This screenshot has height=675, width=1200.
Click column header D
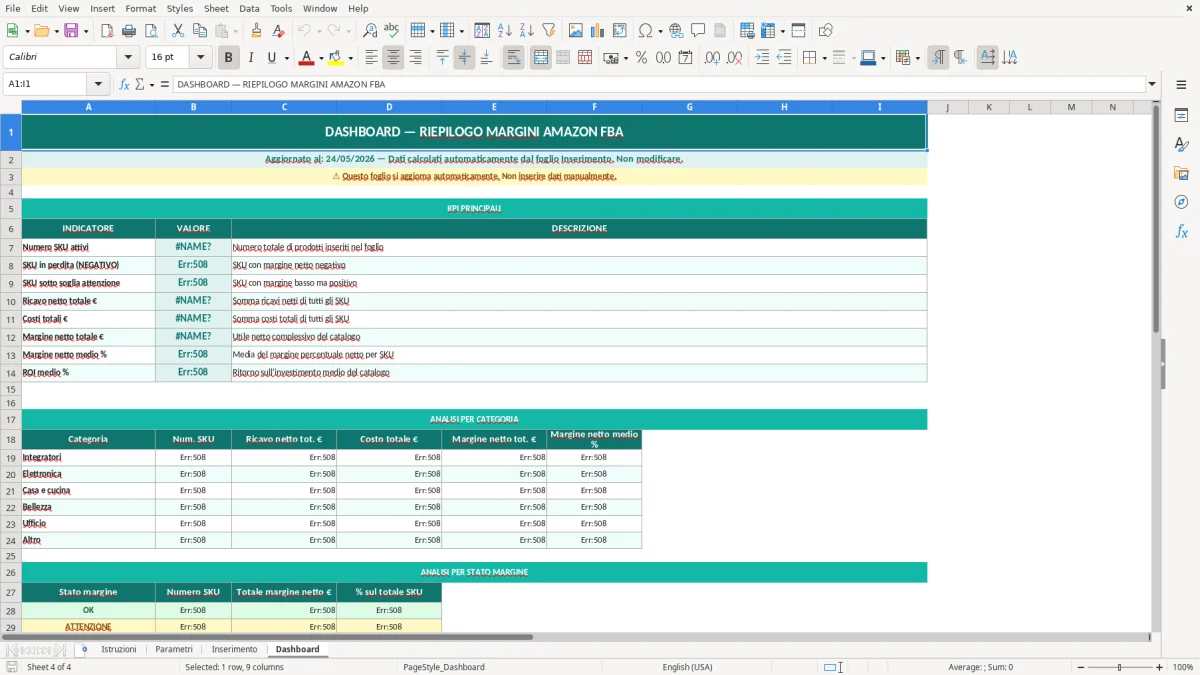389,107
